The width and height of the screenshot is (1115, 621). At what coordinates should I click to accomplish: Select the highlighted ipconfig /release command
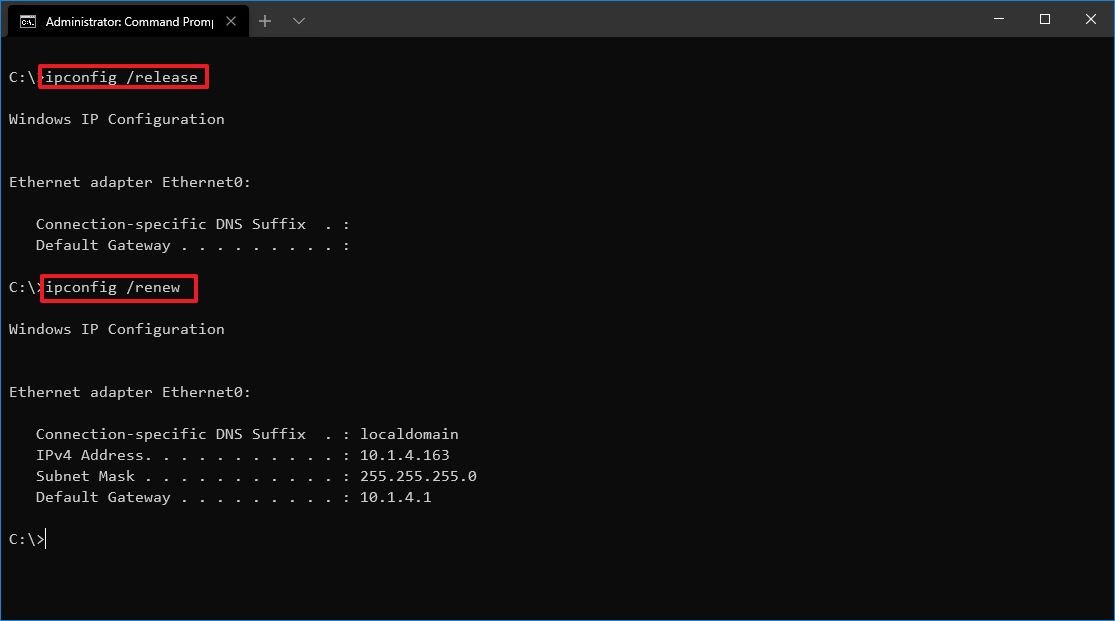pyautogui.click(x=122, y=76)
